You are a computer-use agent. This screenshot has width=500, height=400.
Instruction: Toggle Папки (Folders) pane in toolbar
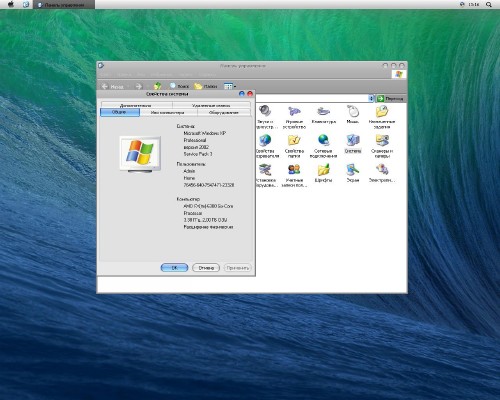tap(206, 86)
